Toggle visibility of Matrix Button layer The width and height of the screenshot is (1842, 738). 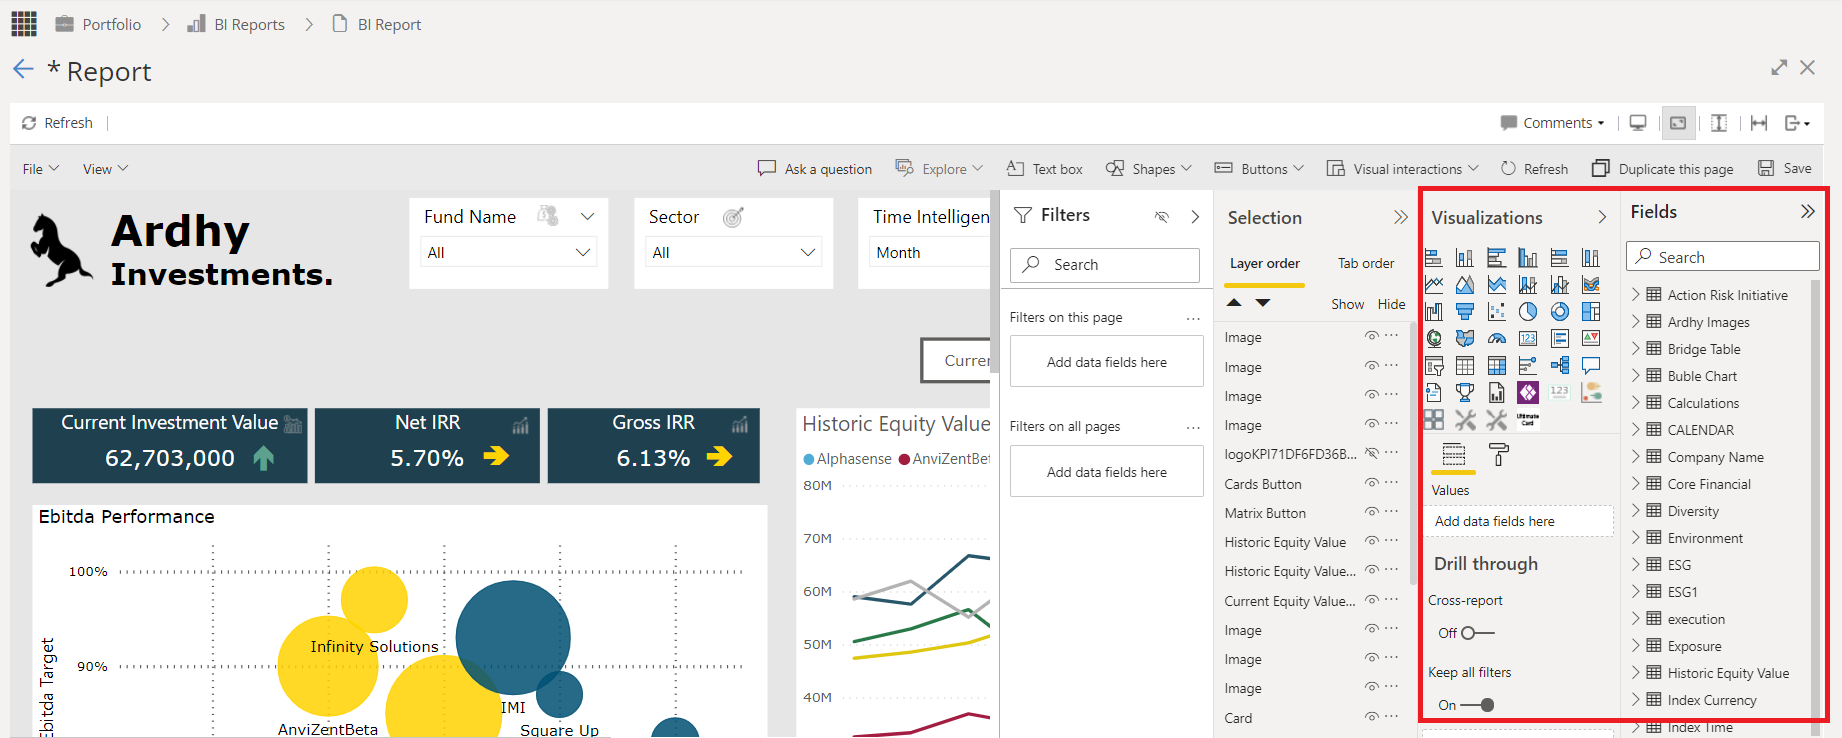tap(1372, 512)
